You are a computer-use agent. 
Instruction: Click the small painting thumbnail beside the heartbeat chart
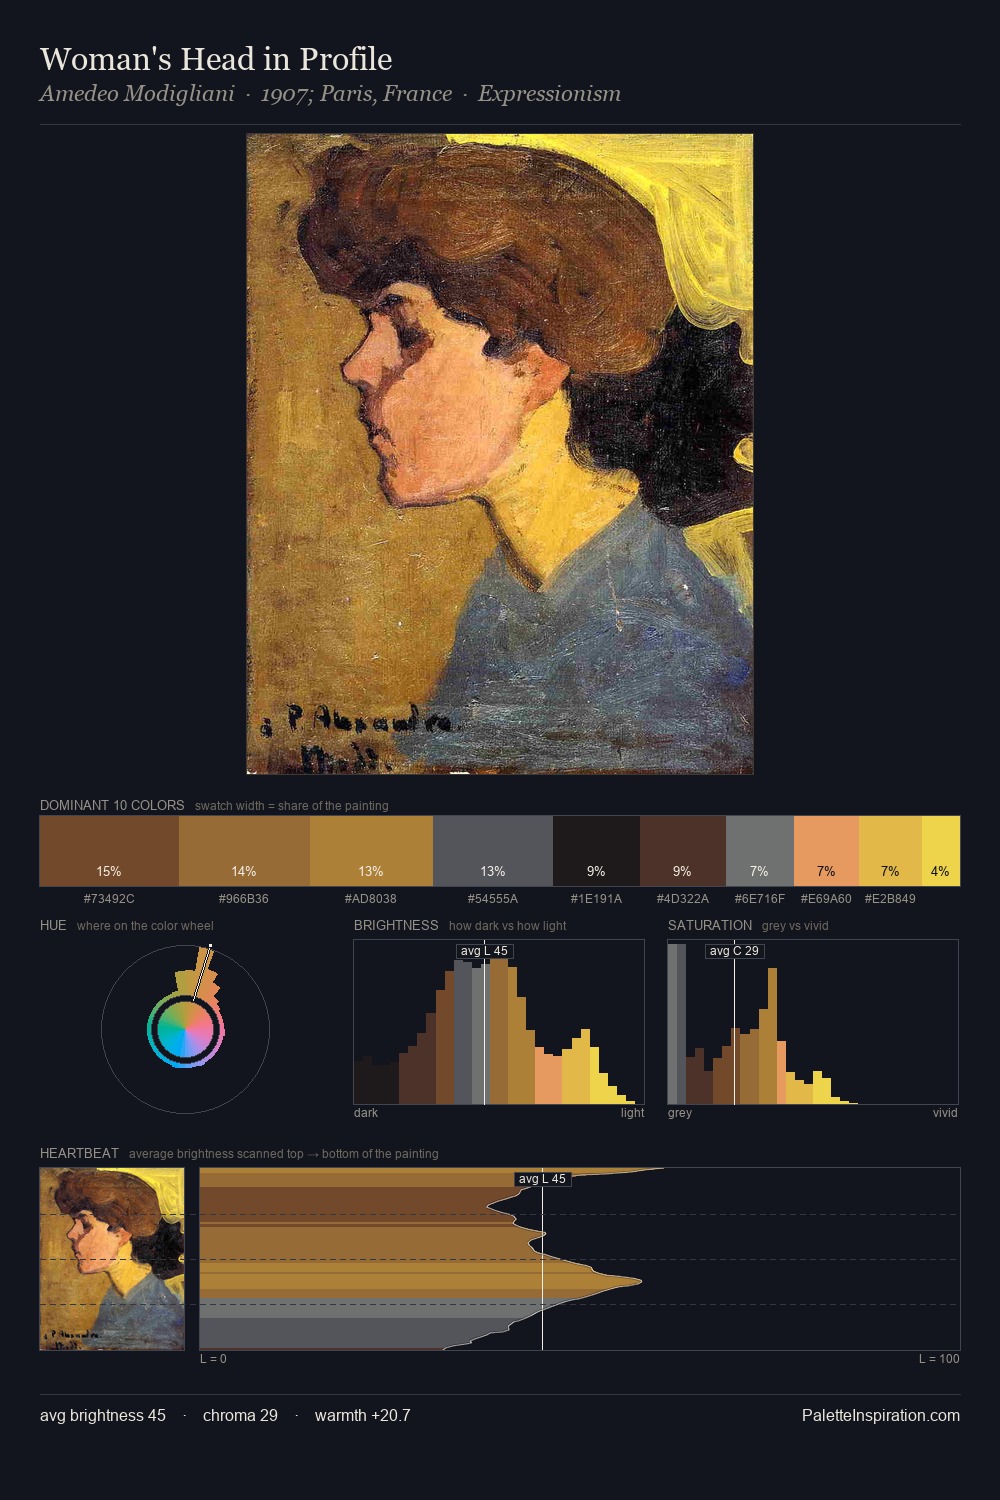112,1259
